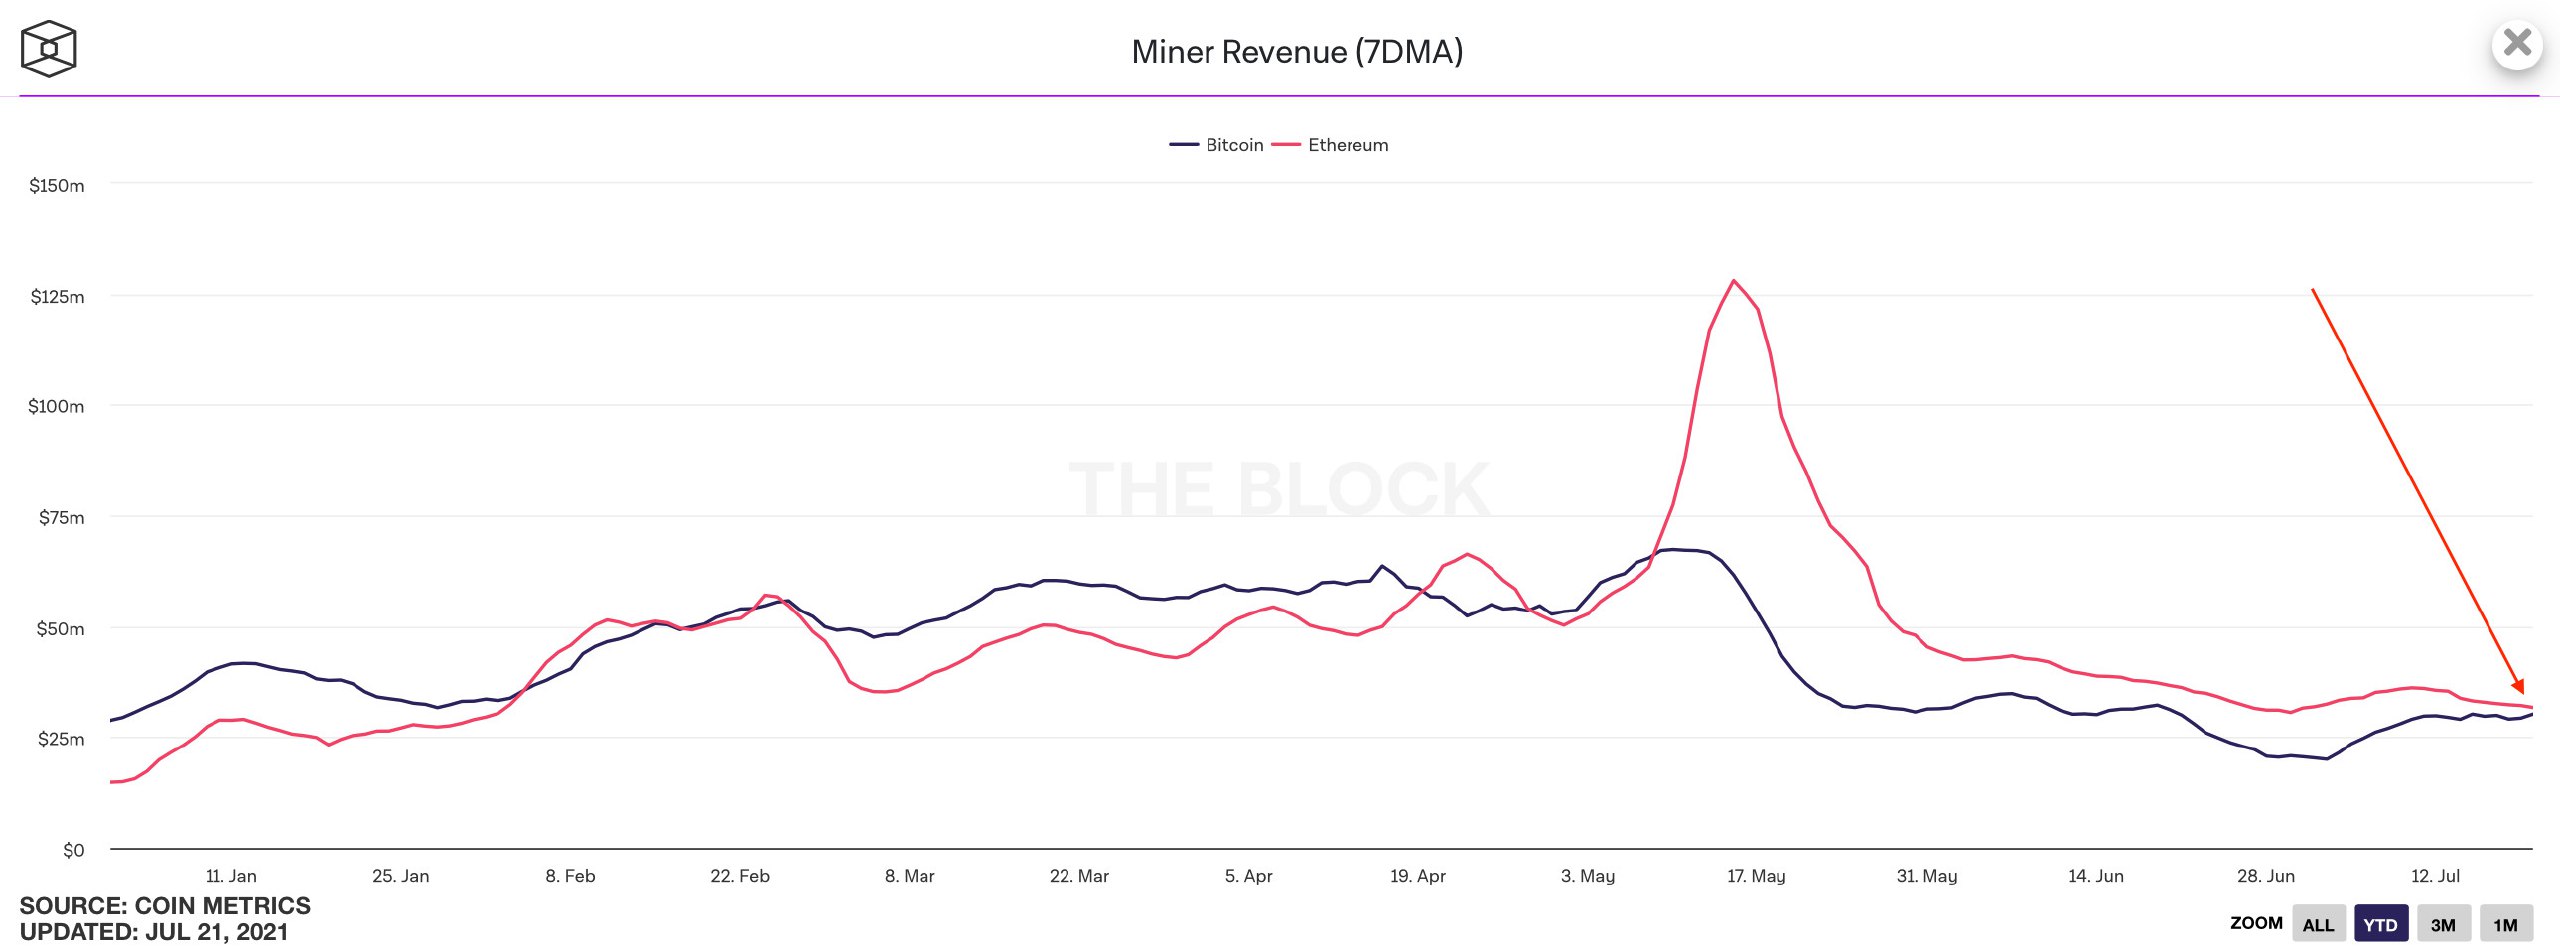Click the $100m y-axis label

[56, 407]
